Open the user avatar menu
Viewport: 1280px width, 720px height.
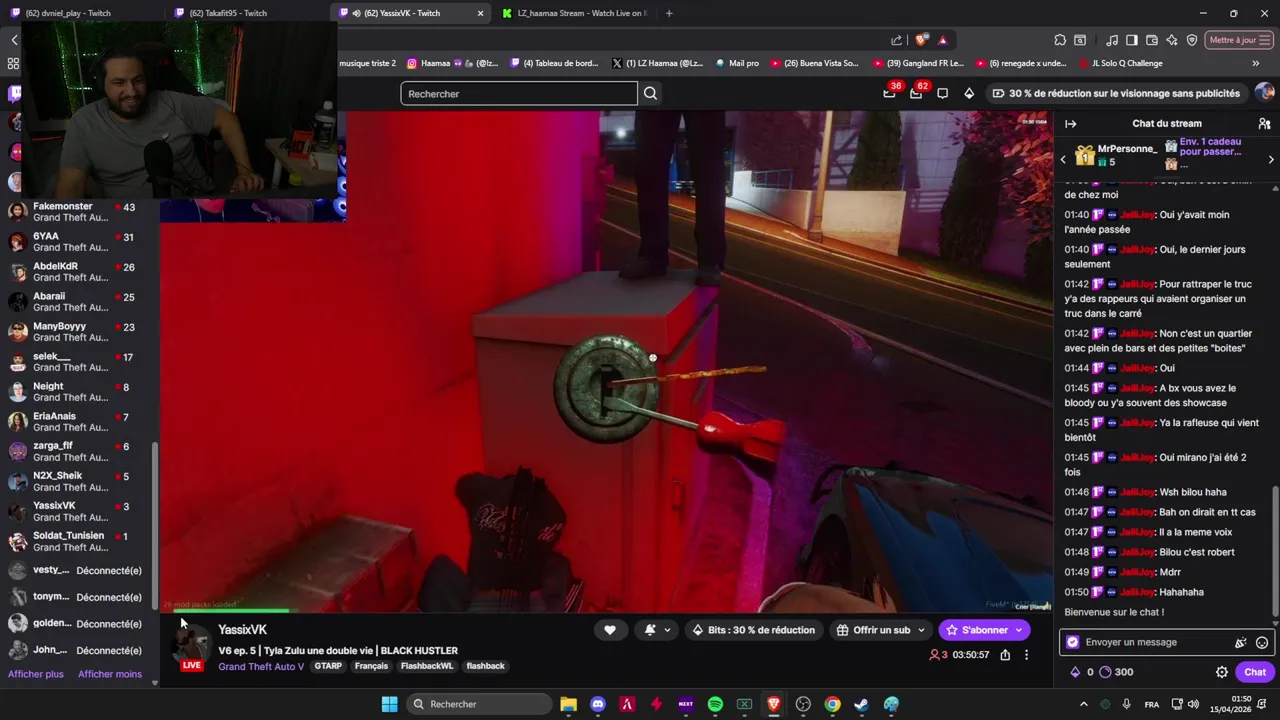point(1265,93)
